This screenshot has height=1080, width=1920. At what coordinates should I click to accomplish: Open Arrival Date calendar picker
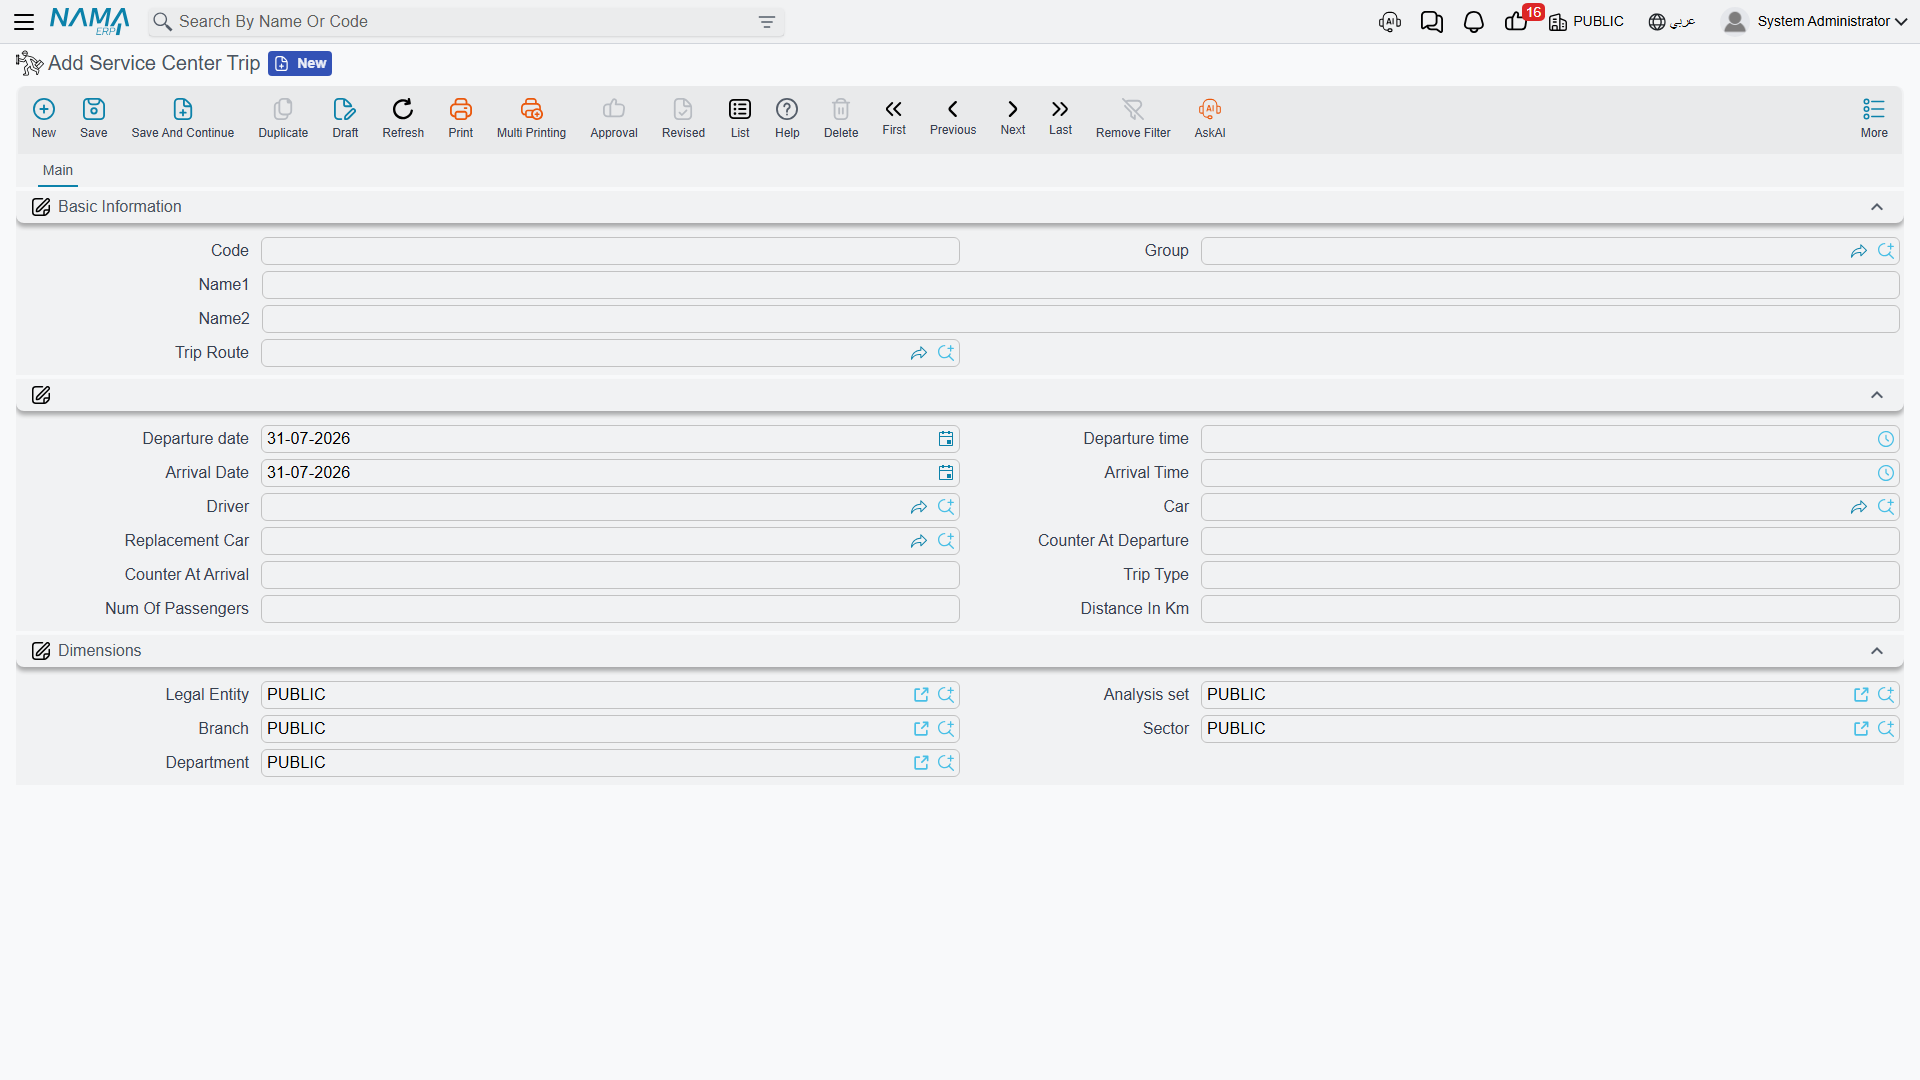pyautogui.click(x=946, y=473)
